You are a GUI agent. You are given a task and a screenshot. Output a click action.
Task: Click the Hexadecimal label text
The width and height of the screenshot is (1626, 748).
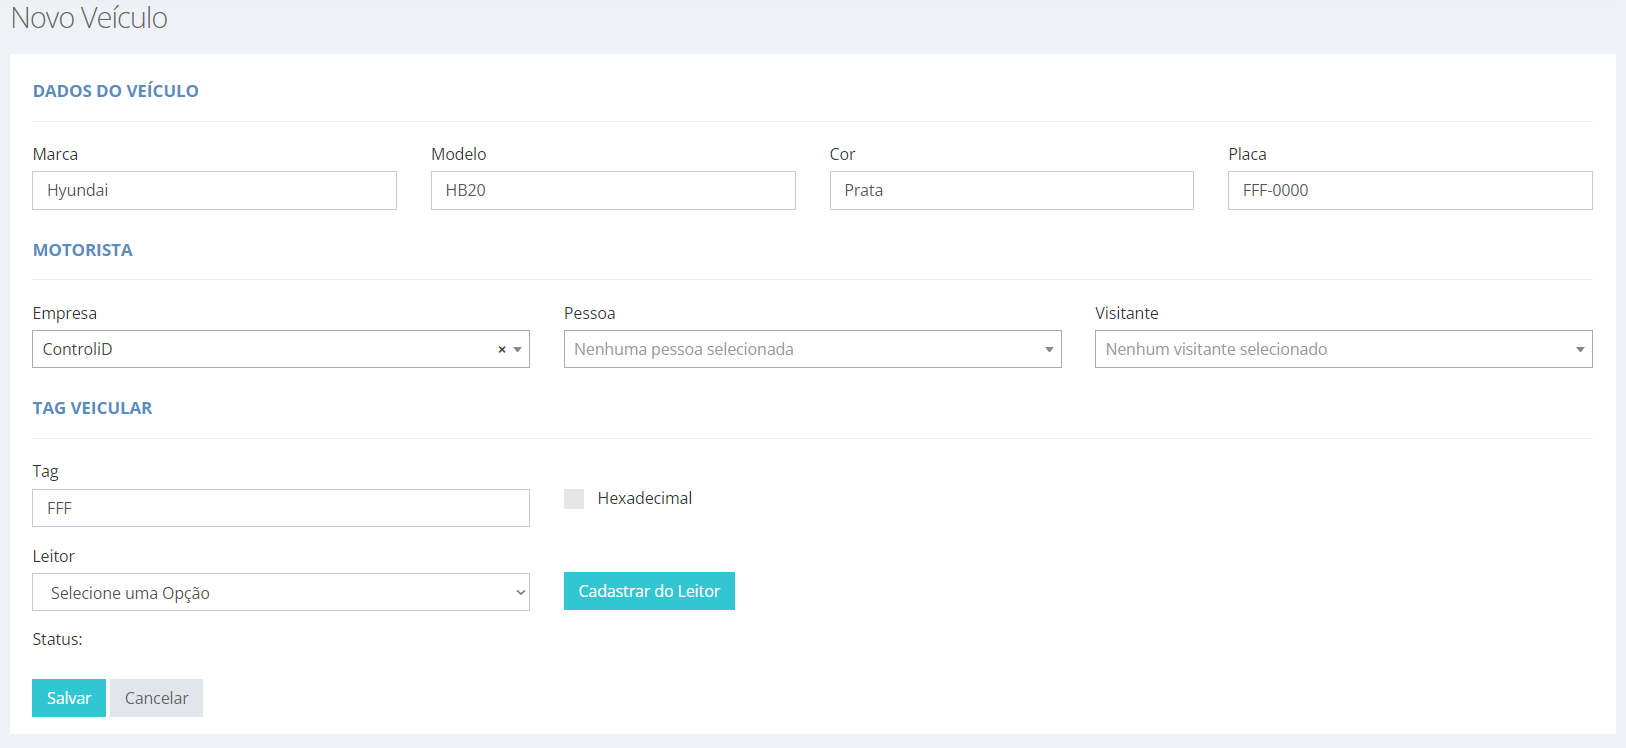645,498
